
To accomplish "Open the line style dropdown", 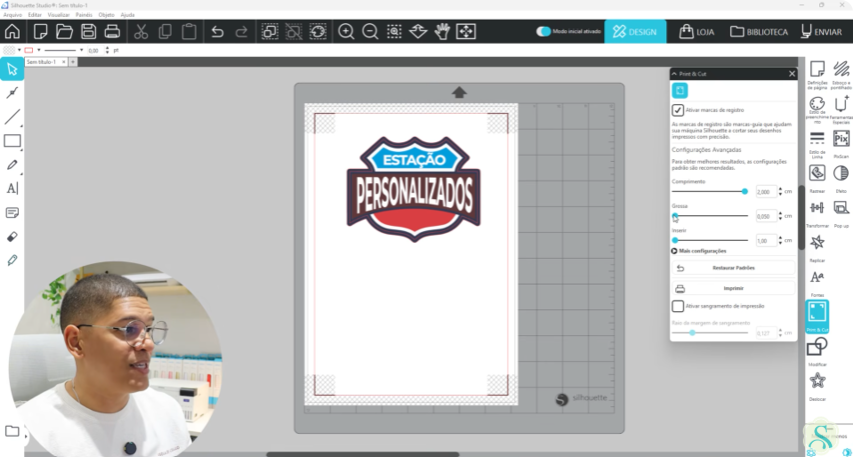I will pyautogui.click(x=82, y=50).
